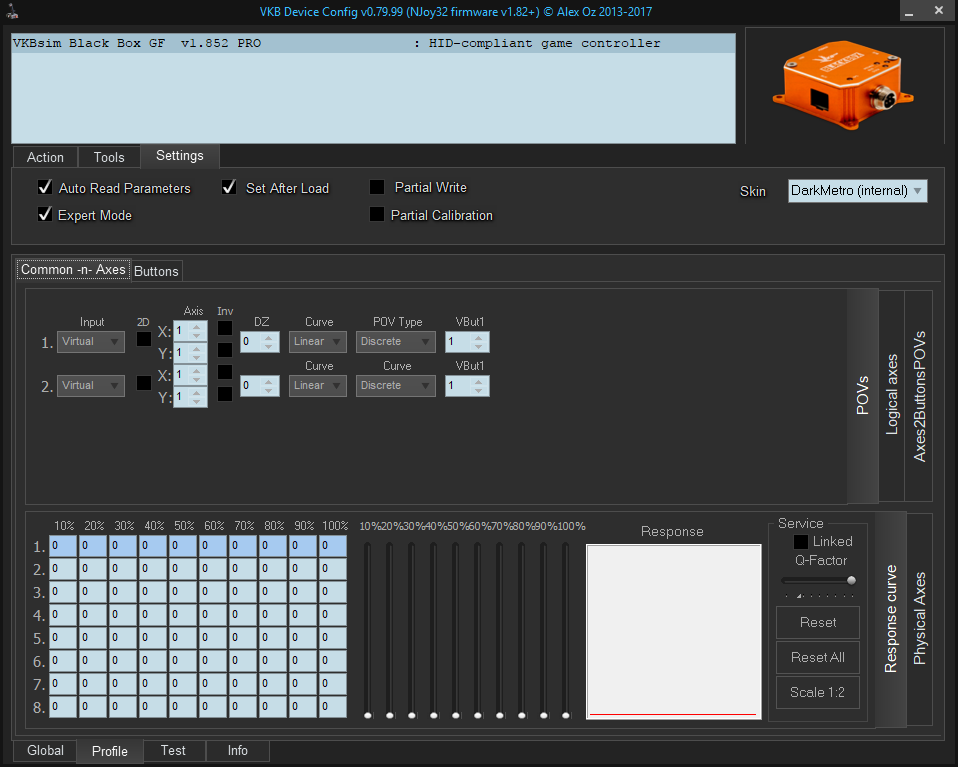Increment the POV 1 DZ spinner arrow
This screenshot has height=767, width=958.
(x=269, y=337)
